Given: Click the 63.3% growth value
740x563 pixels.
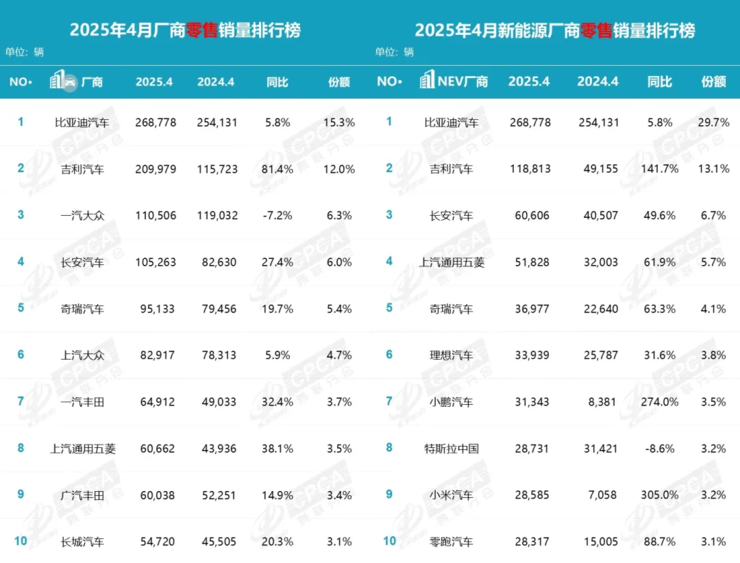Looking at the screenshot, I should pos(659,309).
